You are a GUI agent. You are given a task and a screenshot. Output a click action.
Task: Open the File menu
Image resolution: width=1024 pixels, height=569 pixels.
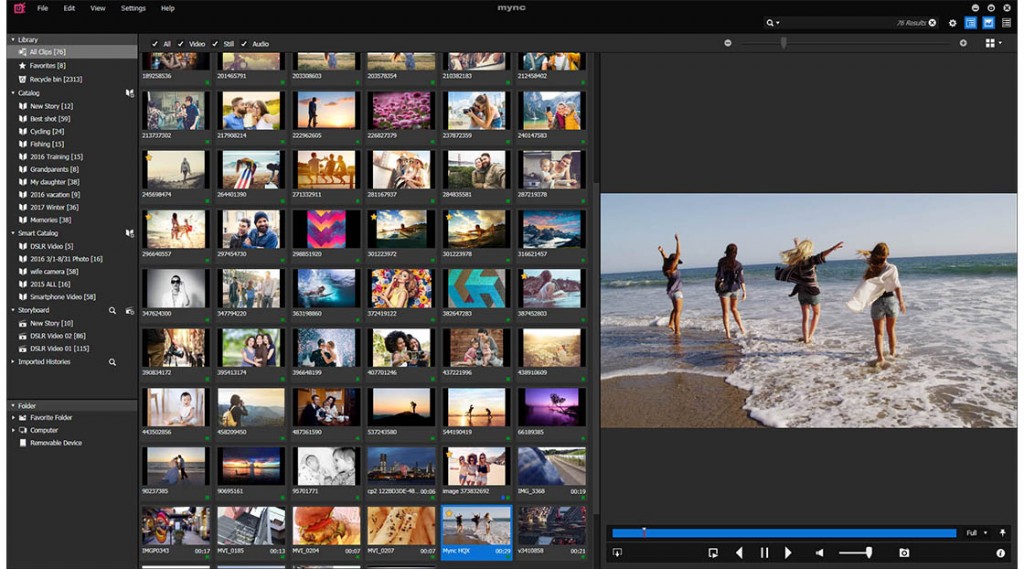tap(42, 8)
